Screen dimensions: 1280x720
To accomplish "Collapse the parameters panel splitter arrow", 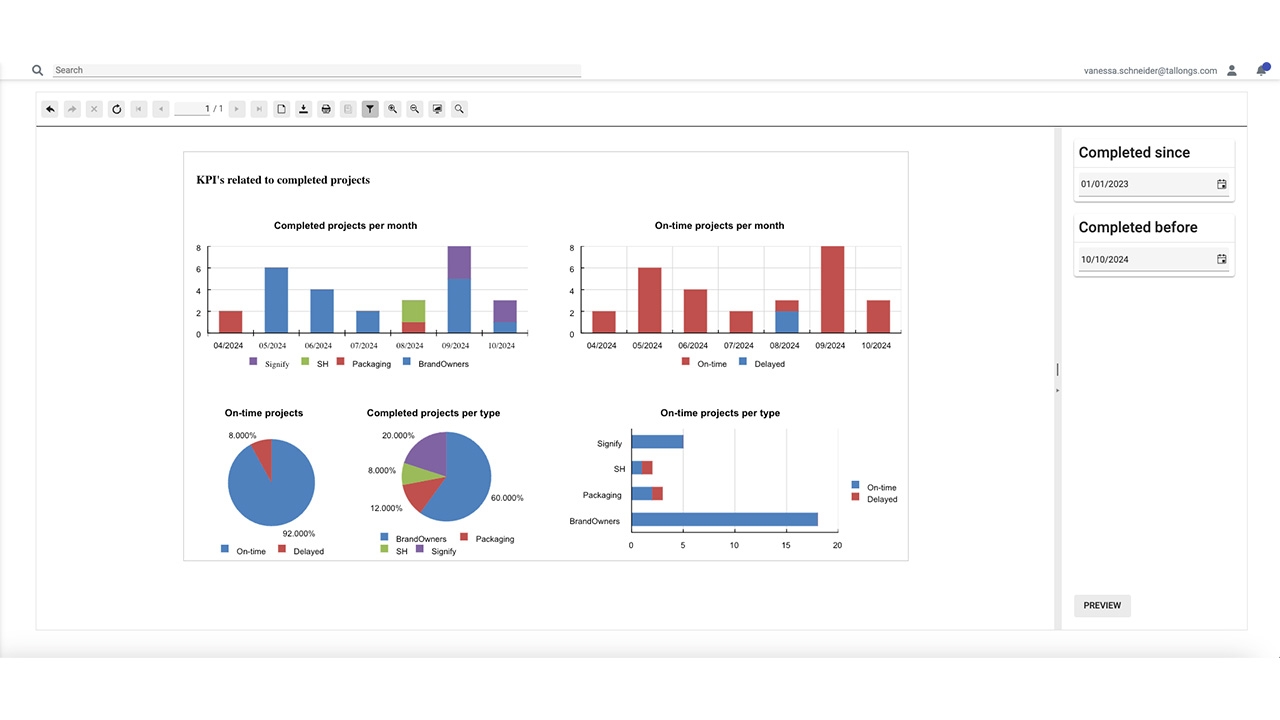I will (1057, 389).
